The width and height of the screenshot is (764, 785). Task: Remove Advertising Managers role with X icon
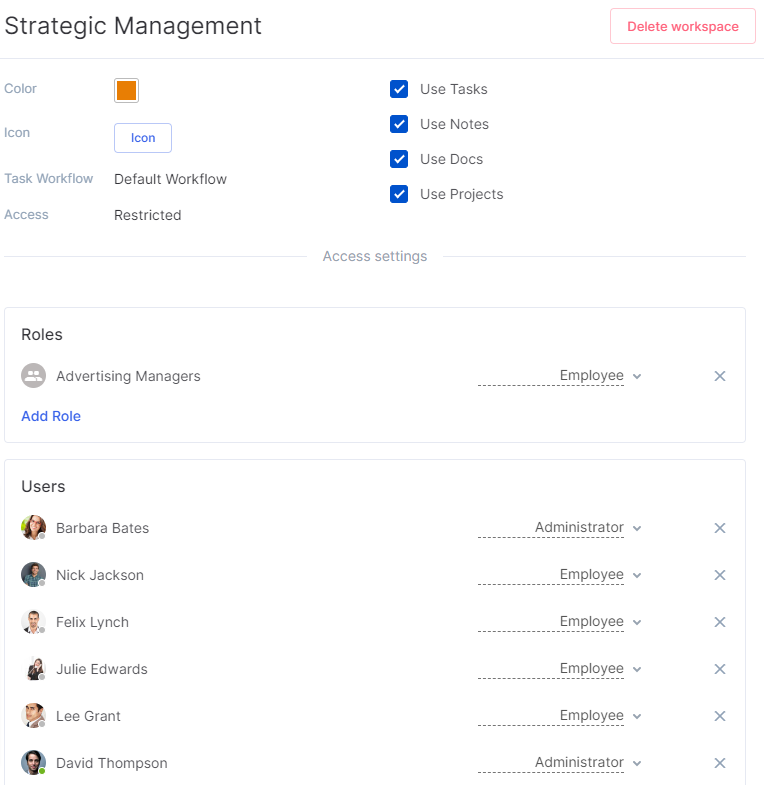[719, 376]
